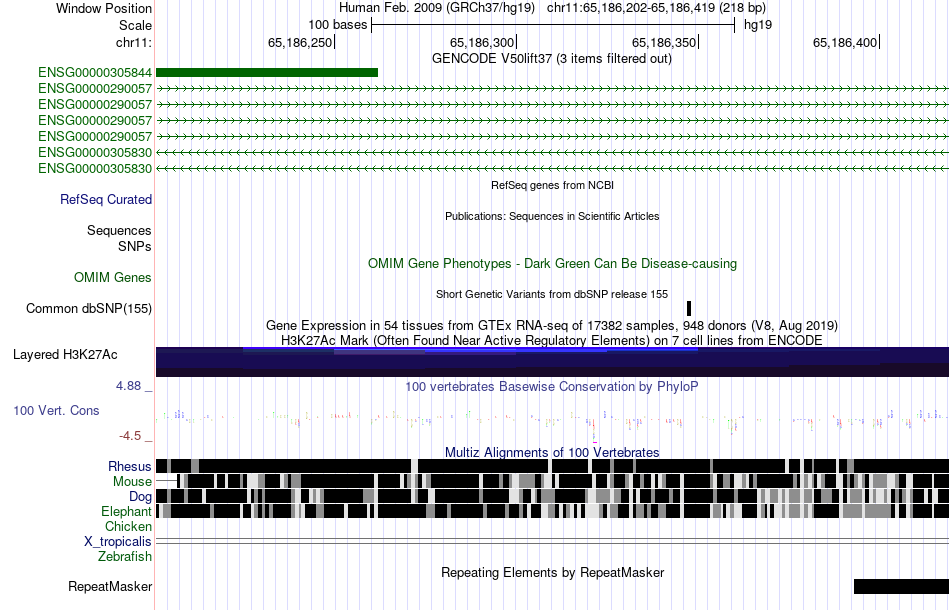Click the RefSeq genes from NCBI title
Image resolution: width=950 pixels, height=610 pixels.
552,185
